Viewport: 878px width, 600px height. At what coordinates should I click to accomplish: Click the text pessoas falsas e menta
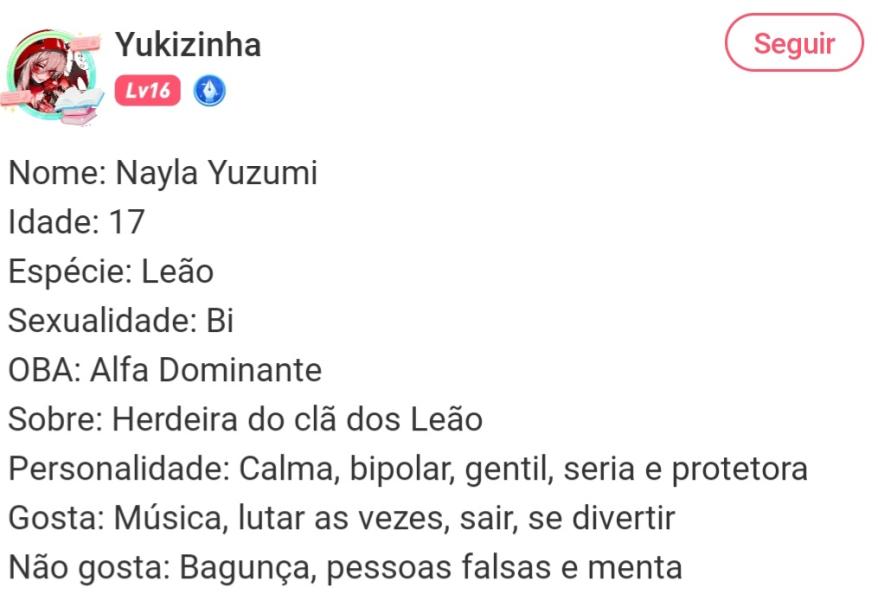coord(505,567)
